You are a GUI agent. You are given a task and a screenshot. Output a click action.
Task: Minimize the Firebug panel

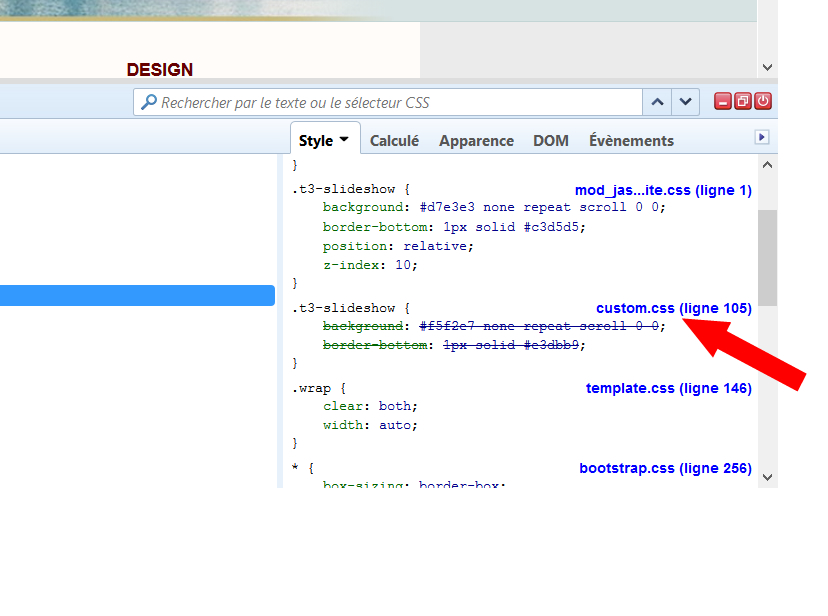tap(722, 102)
